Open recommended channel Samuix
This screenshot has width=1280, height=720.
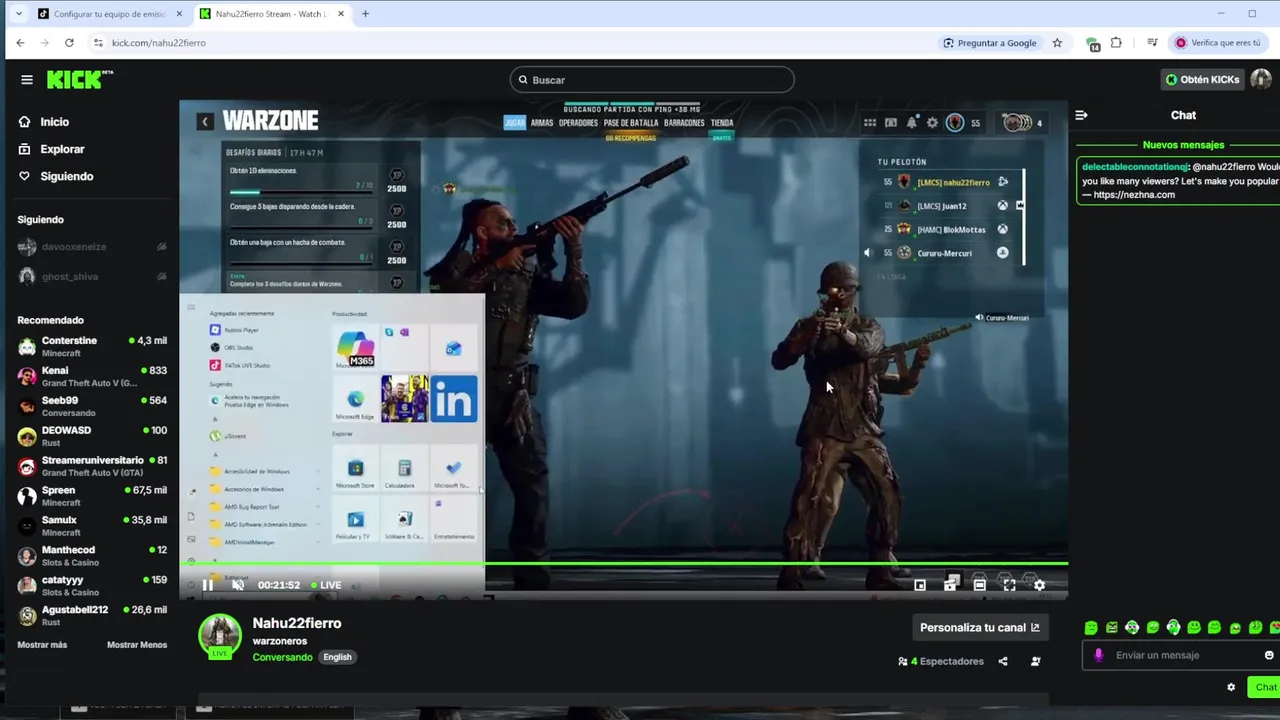91,526
